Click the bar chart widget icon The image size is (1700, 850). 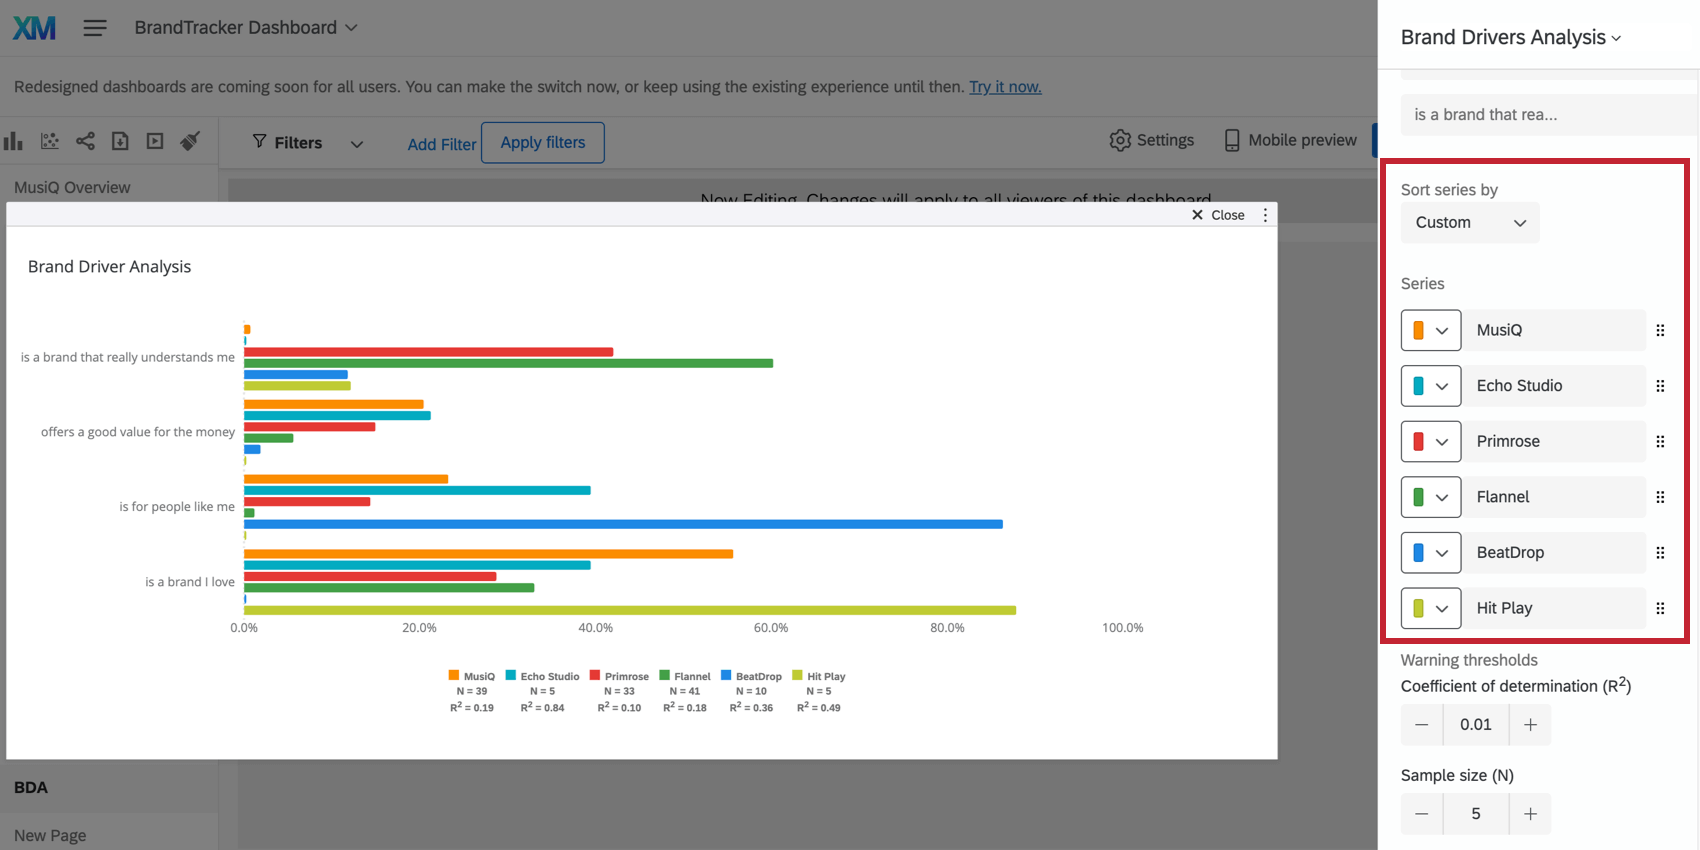click(13, 141)
